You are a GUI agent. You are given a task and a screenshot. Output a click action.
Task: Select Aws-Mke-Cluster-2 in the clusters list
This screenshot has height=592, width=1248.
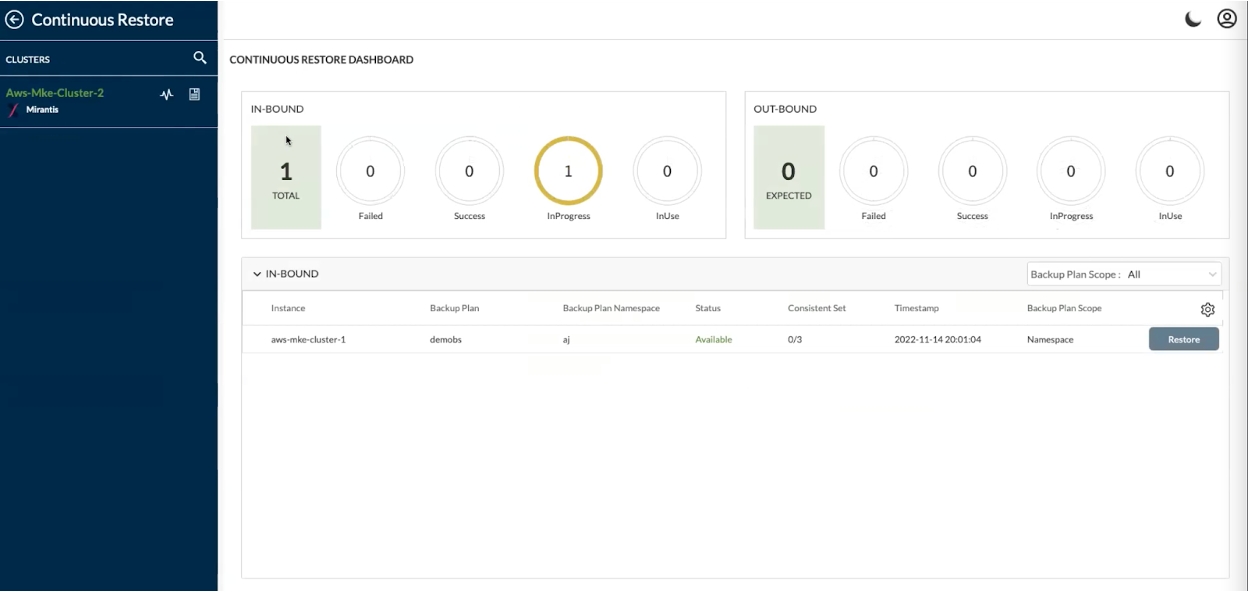(55, 93)
